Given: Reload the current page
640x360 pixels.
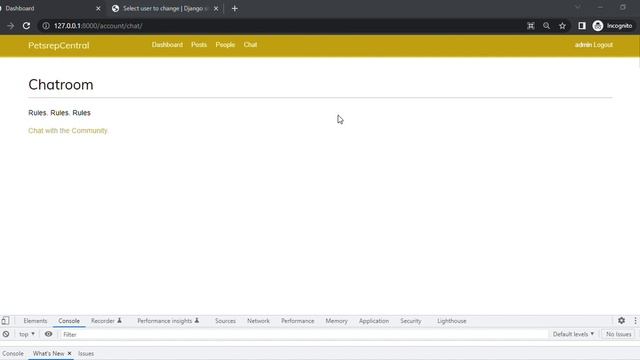Looking at the screenshot, I should tap(27, 26).
